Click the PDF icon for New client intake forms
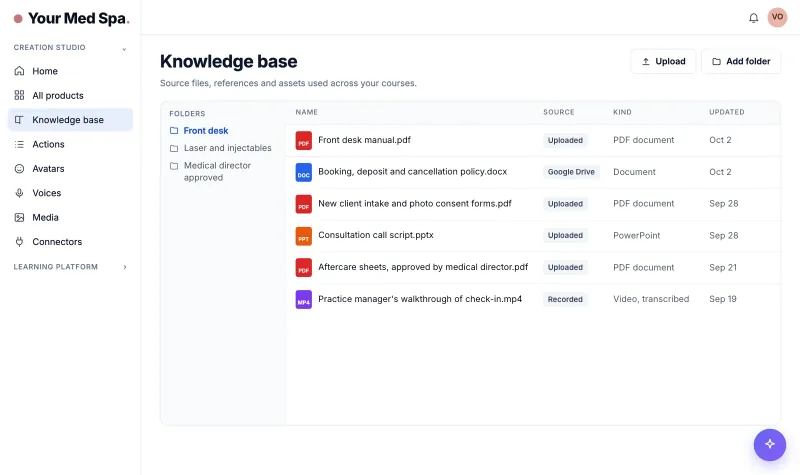This screenshot has height=475, width=800. tap(304, 204)
